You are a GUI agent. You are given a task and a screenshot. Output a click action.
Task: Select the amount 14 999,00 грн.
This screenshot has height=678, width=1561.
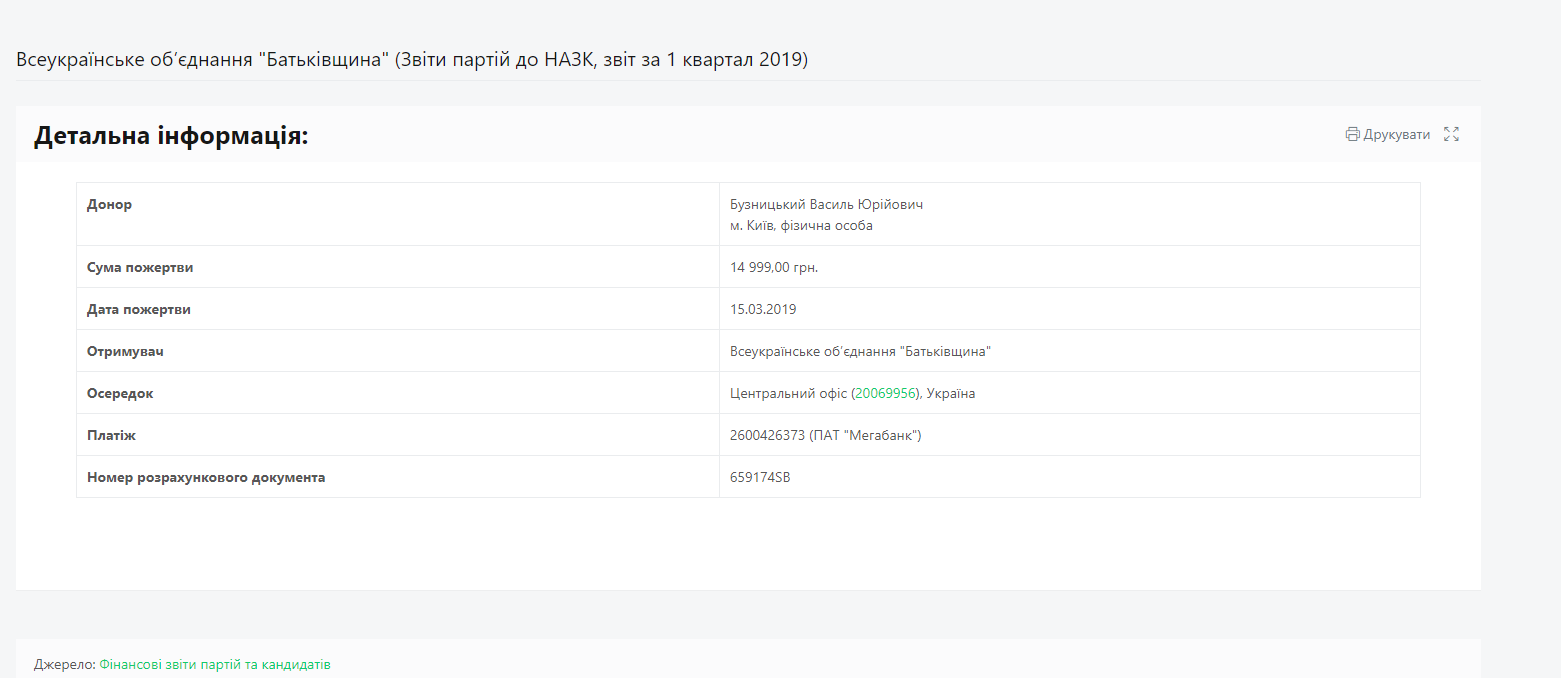pos(775,268)
